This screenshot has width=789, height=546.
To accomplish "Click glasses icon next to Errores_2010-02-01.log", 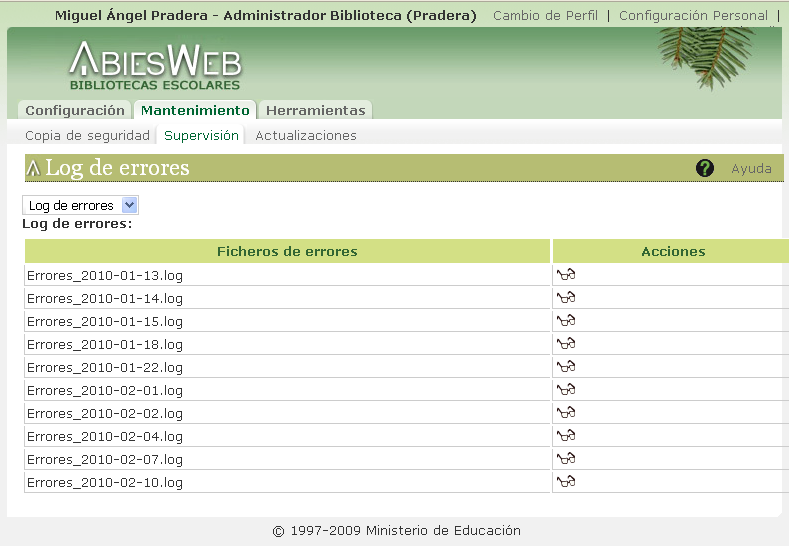I will point(566,390).
